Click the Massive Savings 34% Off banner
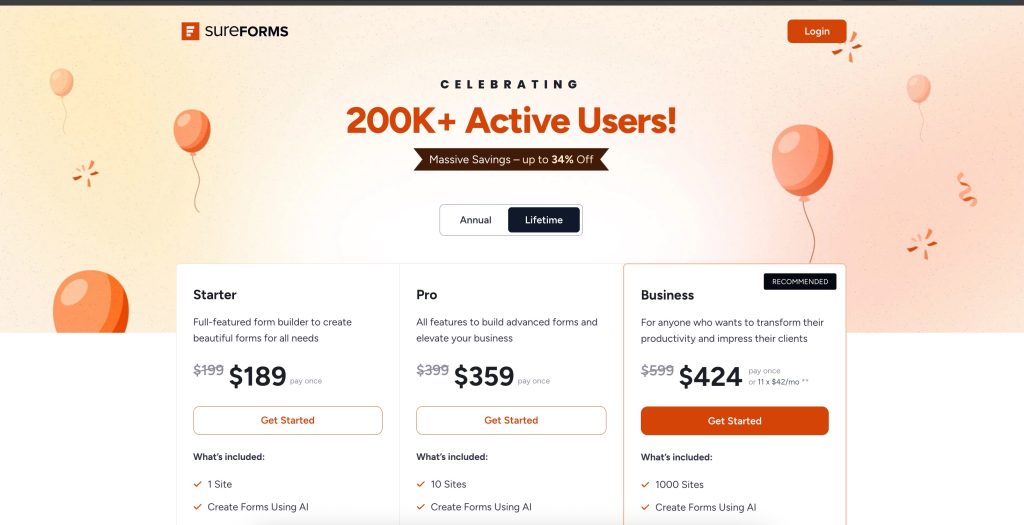The width and height of the screenshot is (1024, 525). 511,159
